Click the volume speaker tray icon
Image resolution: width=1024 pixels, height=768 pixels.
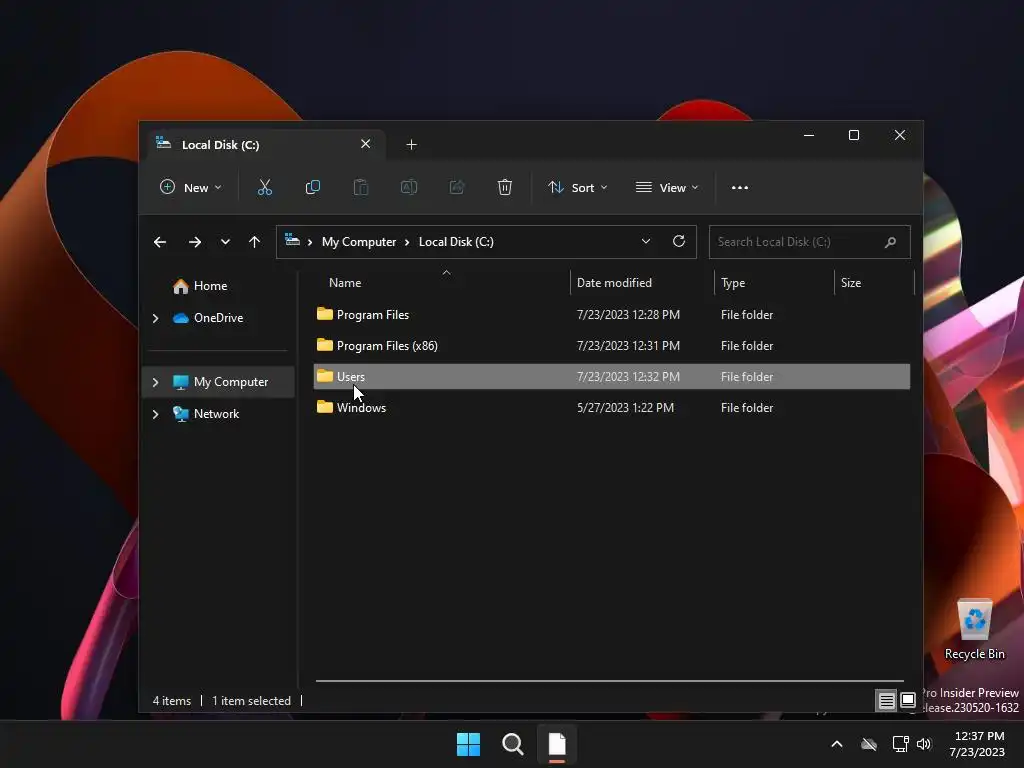point(924,744)
